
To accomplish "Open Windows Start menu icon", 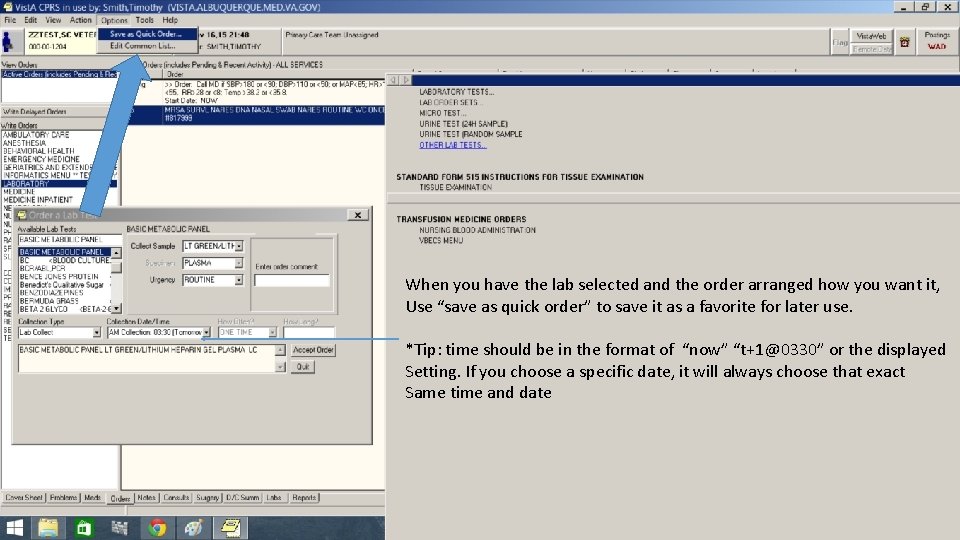I will coord(14,528).
